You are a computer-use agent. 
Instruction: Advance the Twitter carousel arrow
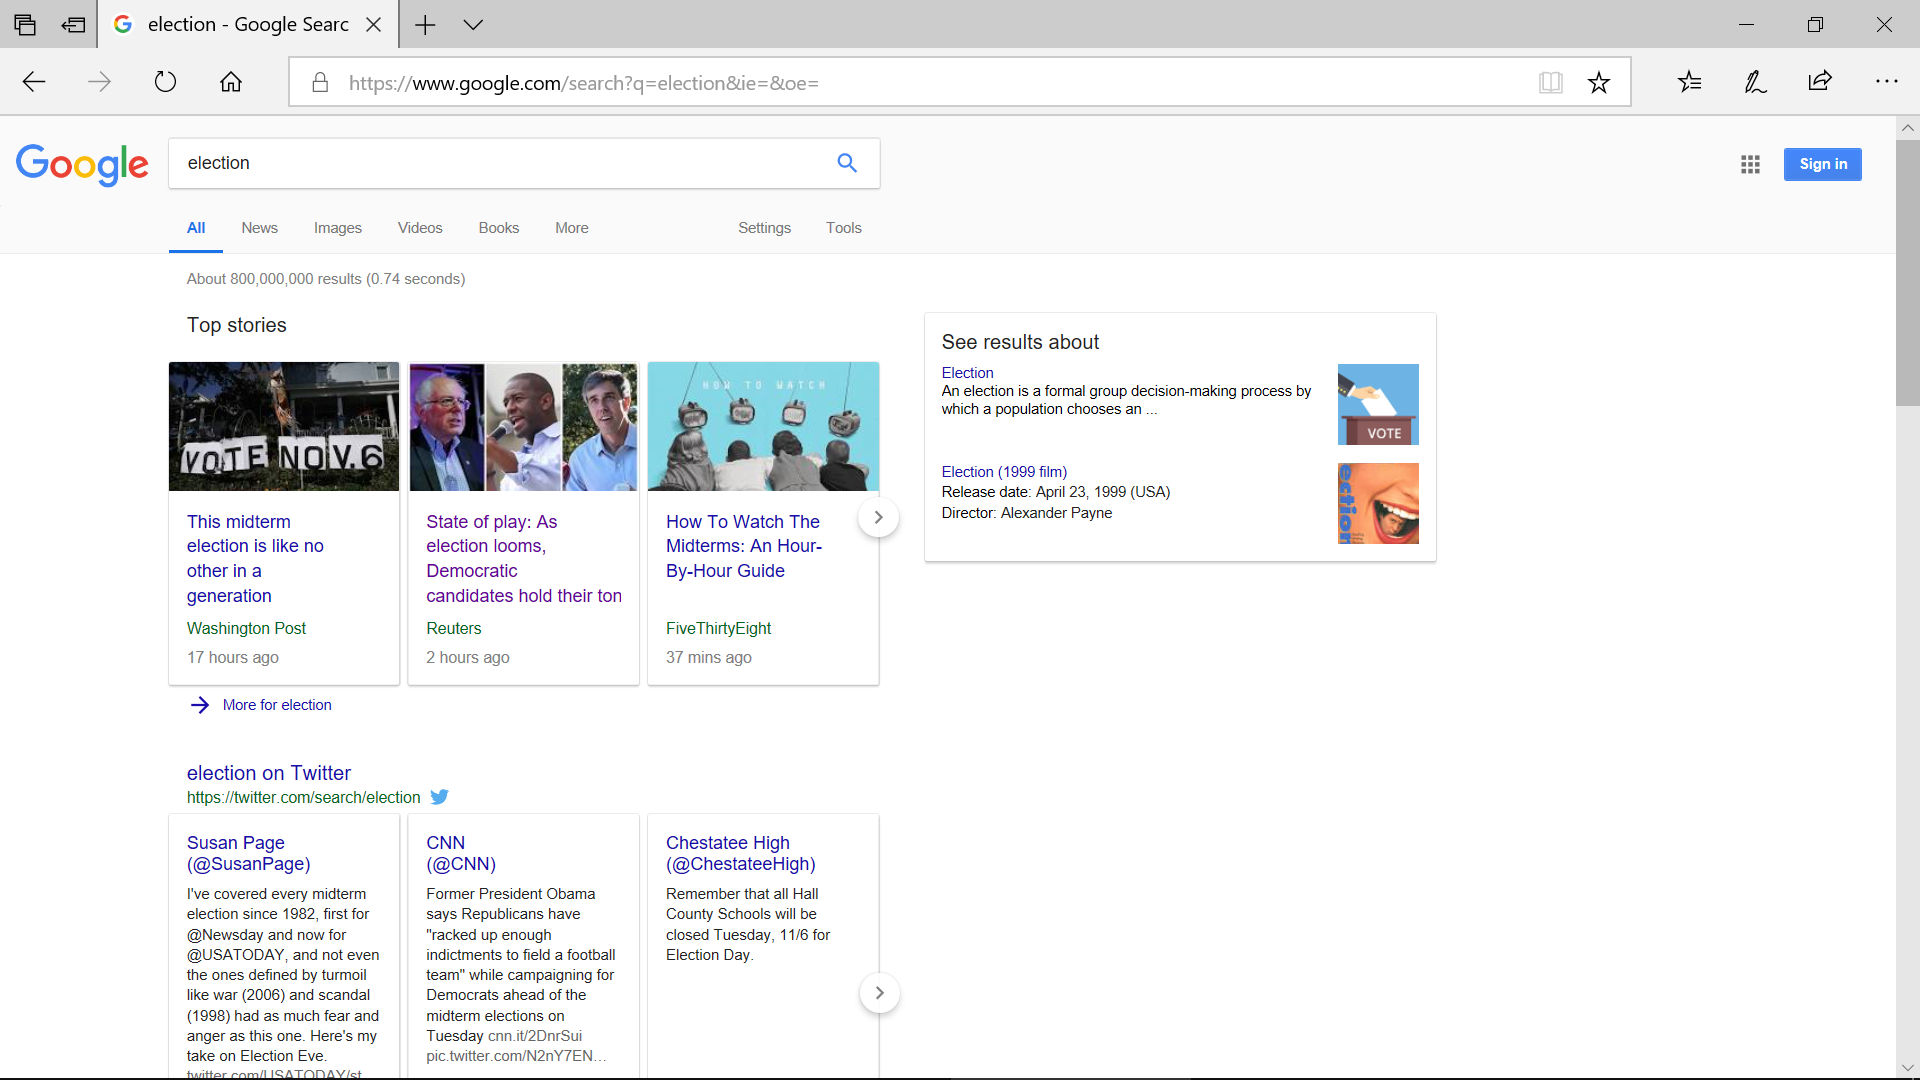879,993
